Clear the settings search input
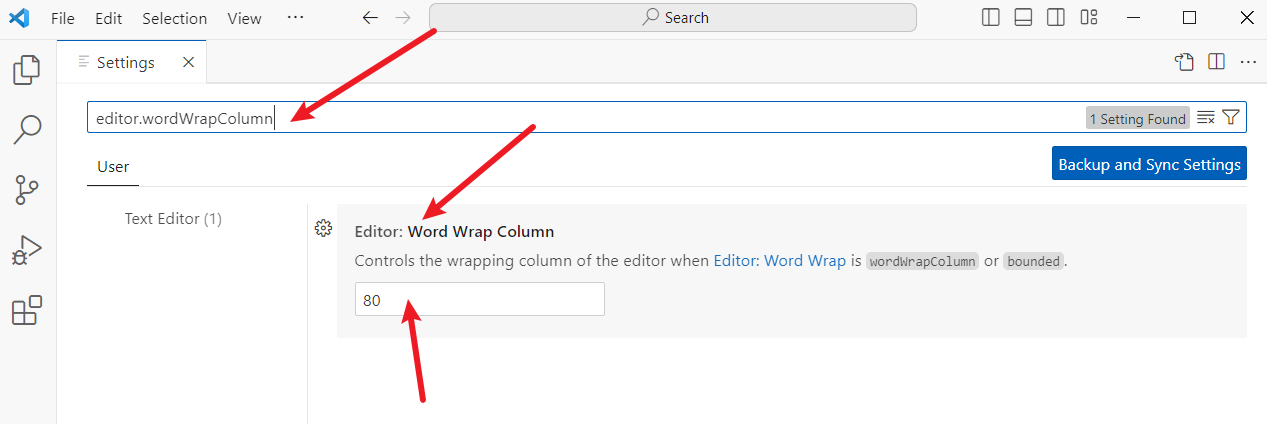Viewport: 1267px width, 424px height. (1206, 118)
